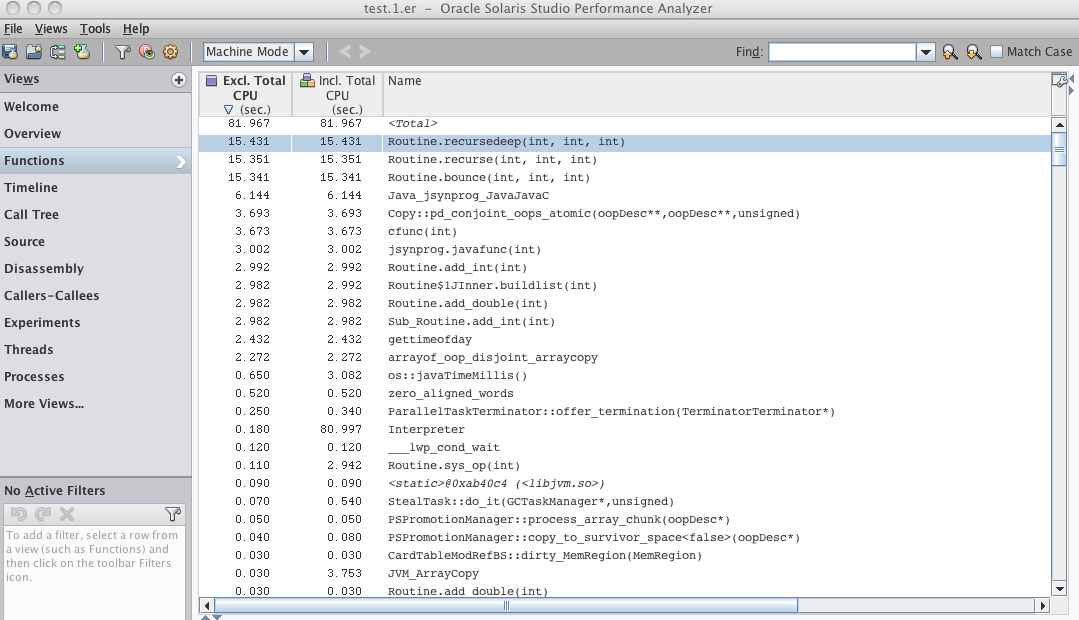The image size is (1079, 620).
Task: Click the Profile Application toolbar icon
Action: [10, 52]
